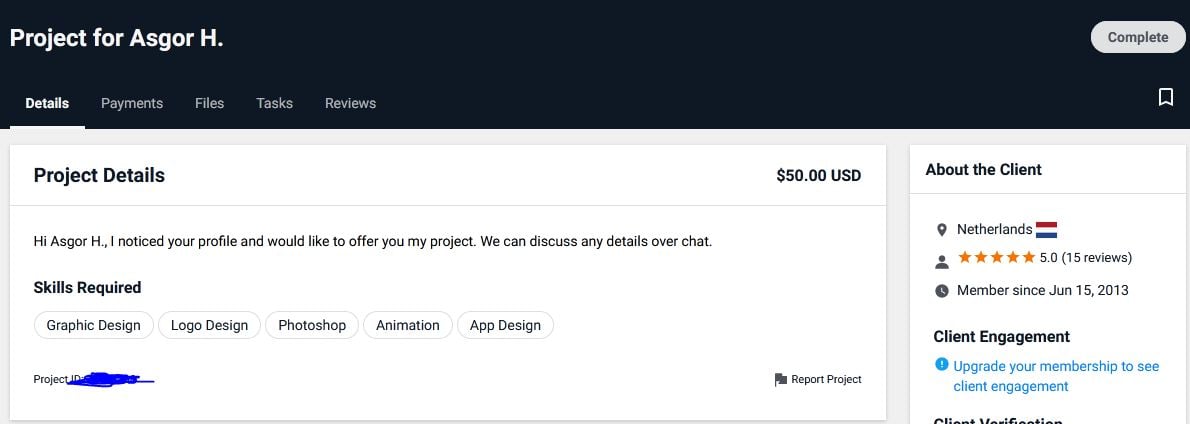Click the Complete status button
The height and width of the screenshot is (424, 1190).
click(1138, 37)
